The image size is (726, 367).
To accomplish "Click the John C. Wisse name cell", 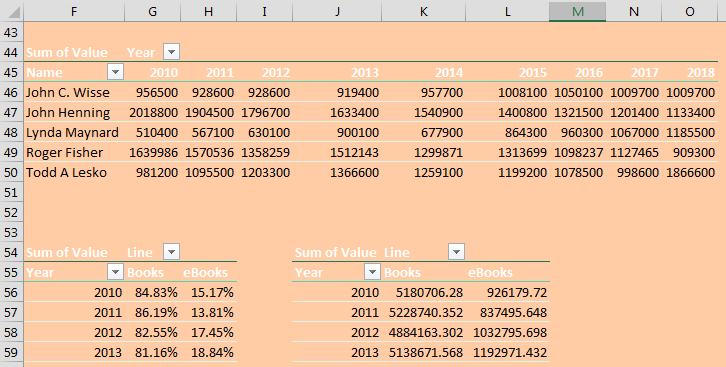I will point(74,92).
